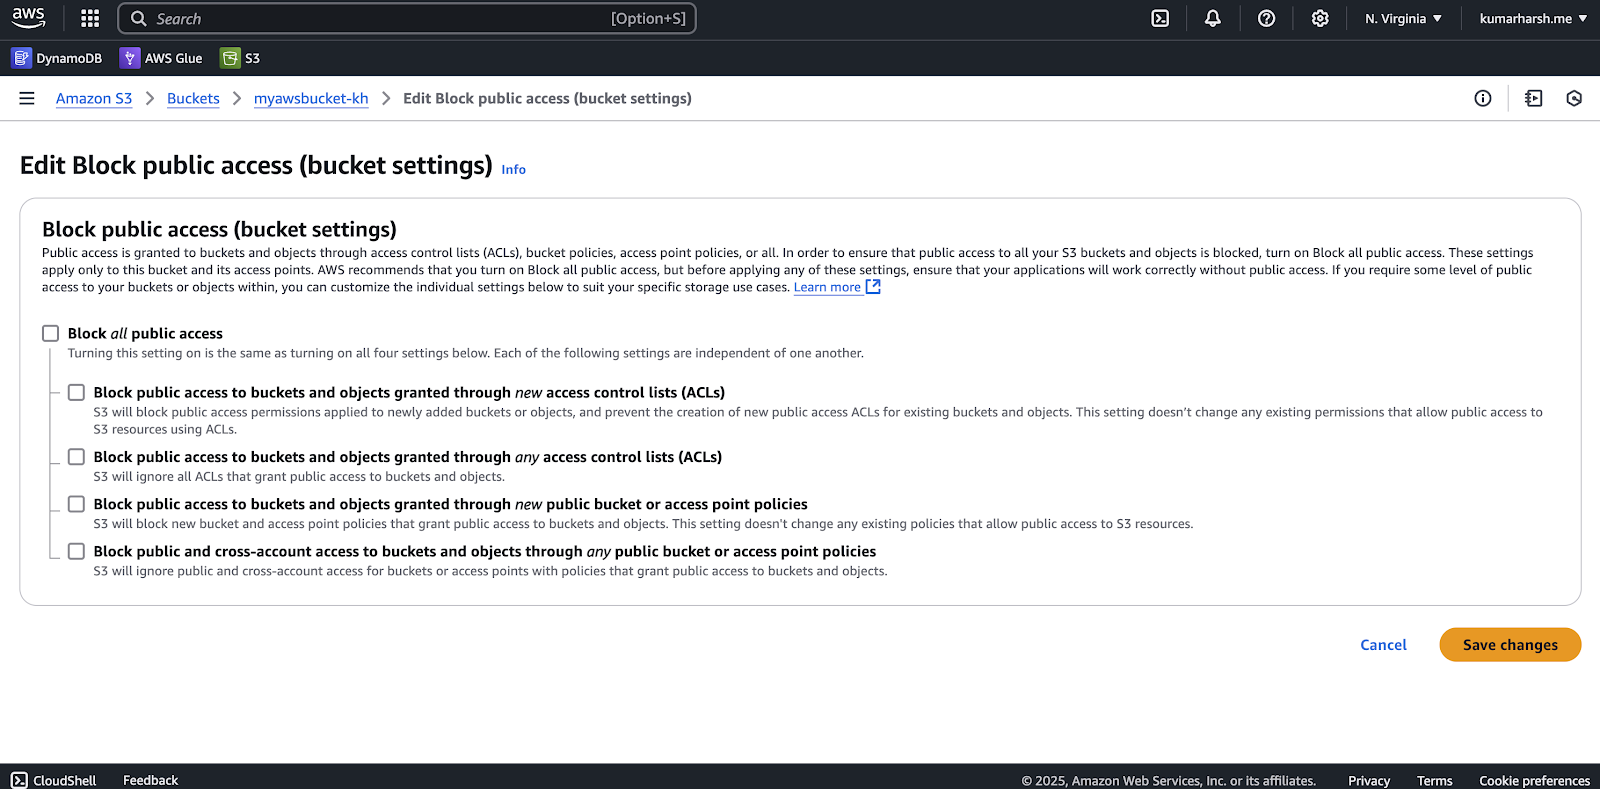Click the current breadcrumb 'Edit Block public access (bucket settings)'
This screenshot has height=789, width=1600.
point(547,98)
